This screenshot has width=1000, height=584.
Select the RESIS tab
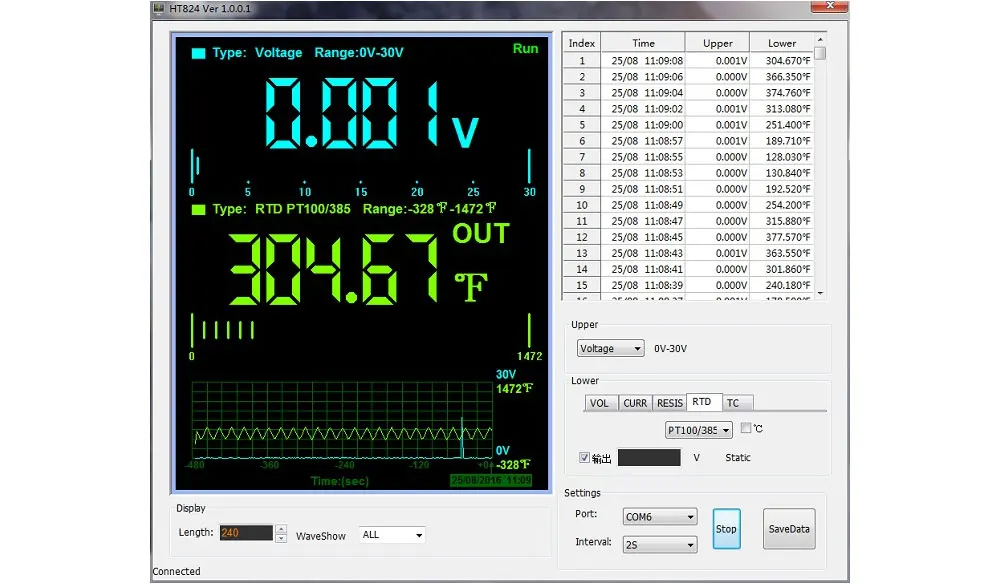670,403
